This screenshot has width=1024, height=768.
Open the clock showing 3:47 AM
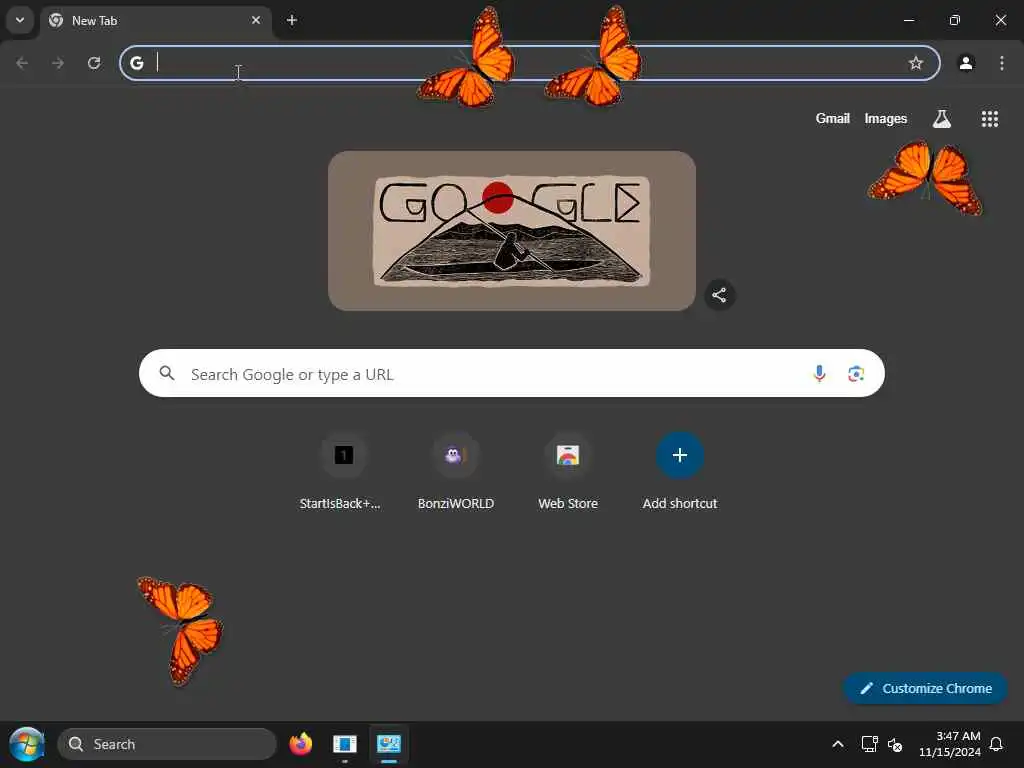point(950,744)
